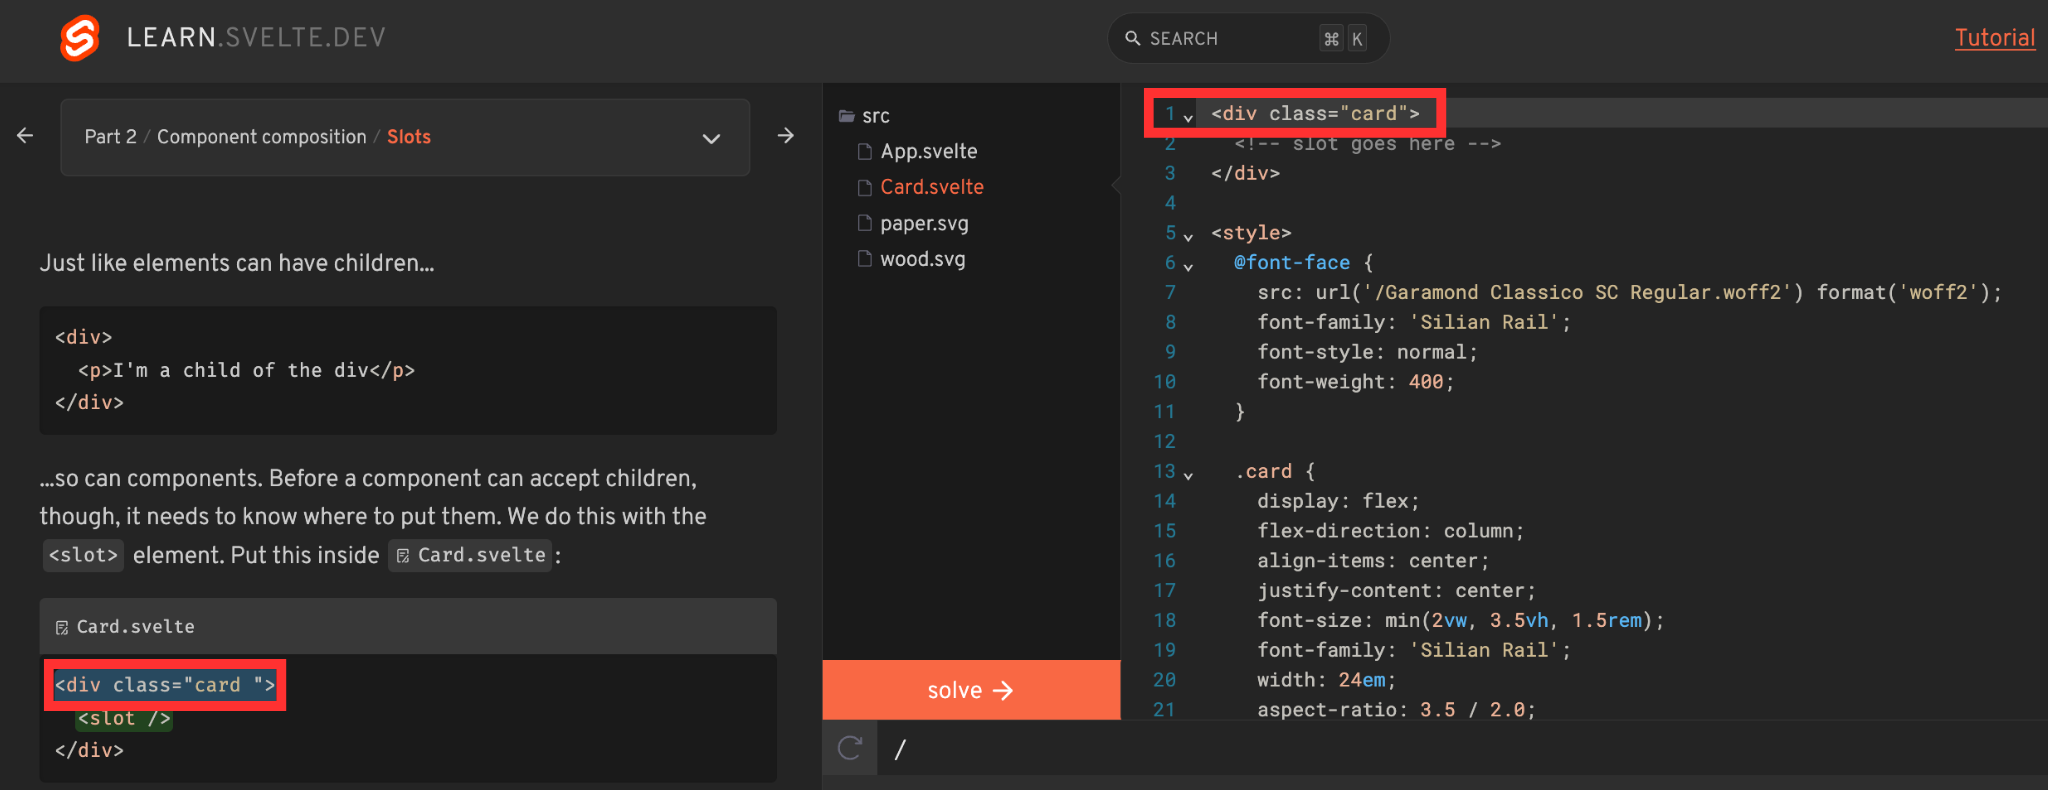Click the ⌘ key hint in the search box
Viewport: 2048px width, 790px height.
pyautogui.click(x=1331, y=38)
